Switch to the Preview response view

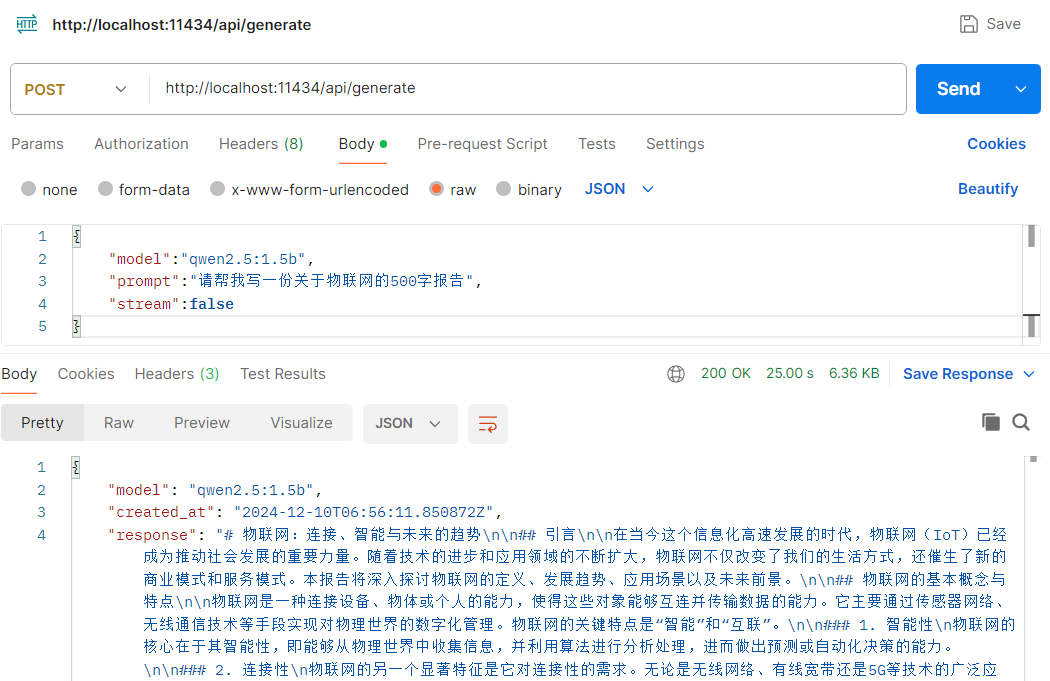(x=202, y=423)
